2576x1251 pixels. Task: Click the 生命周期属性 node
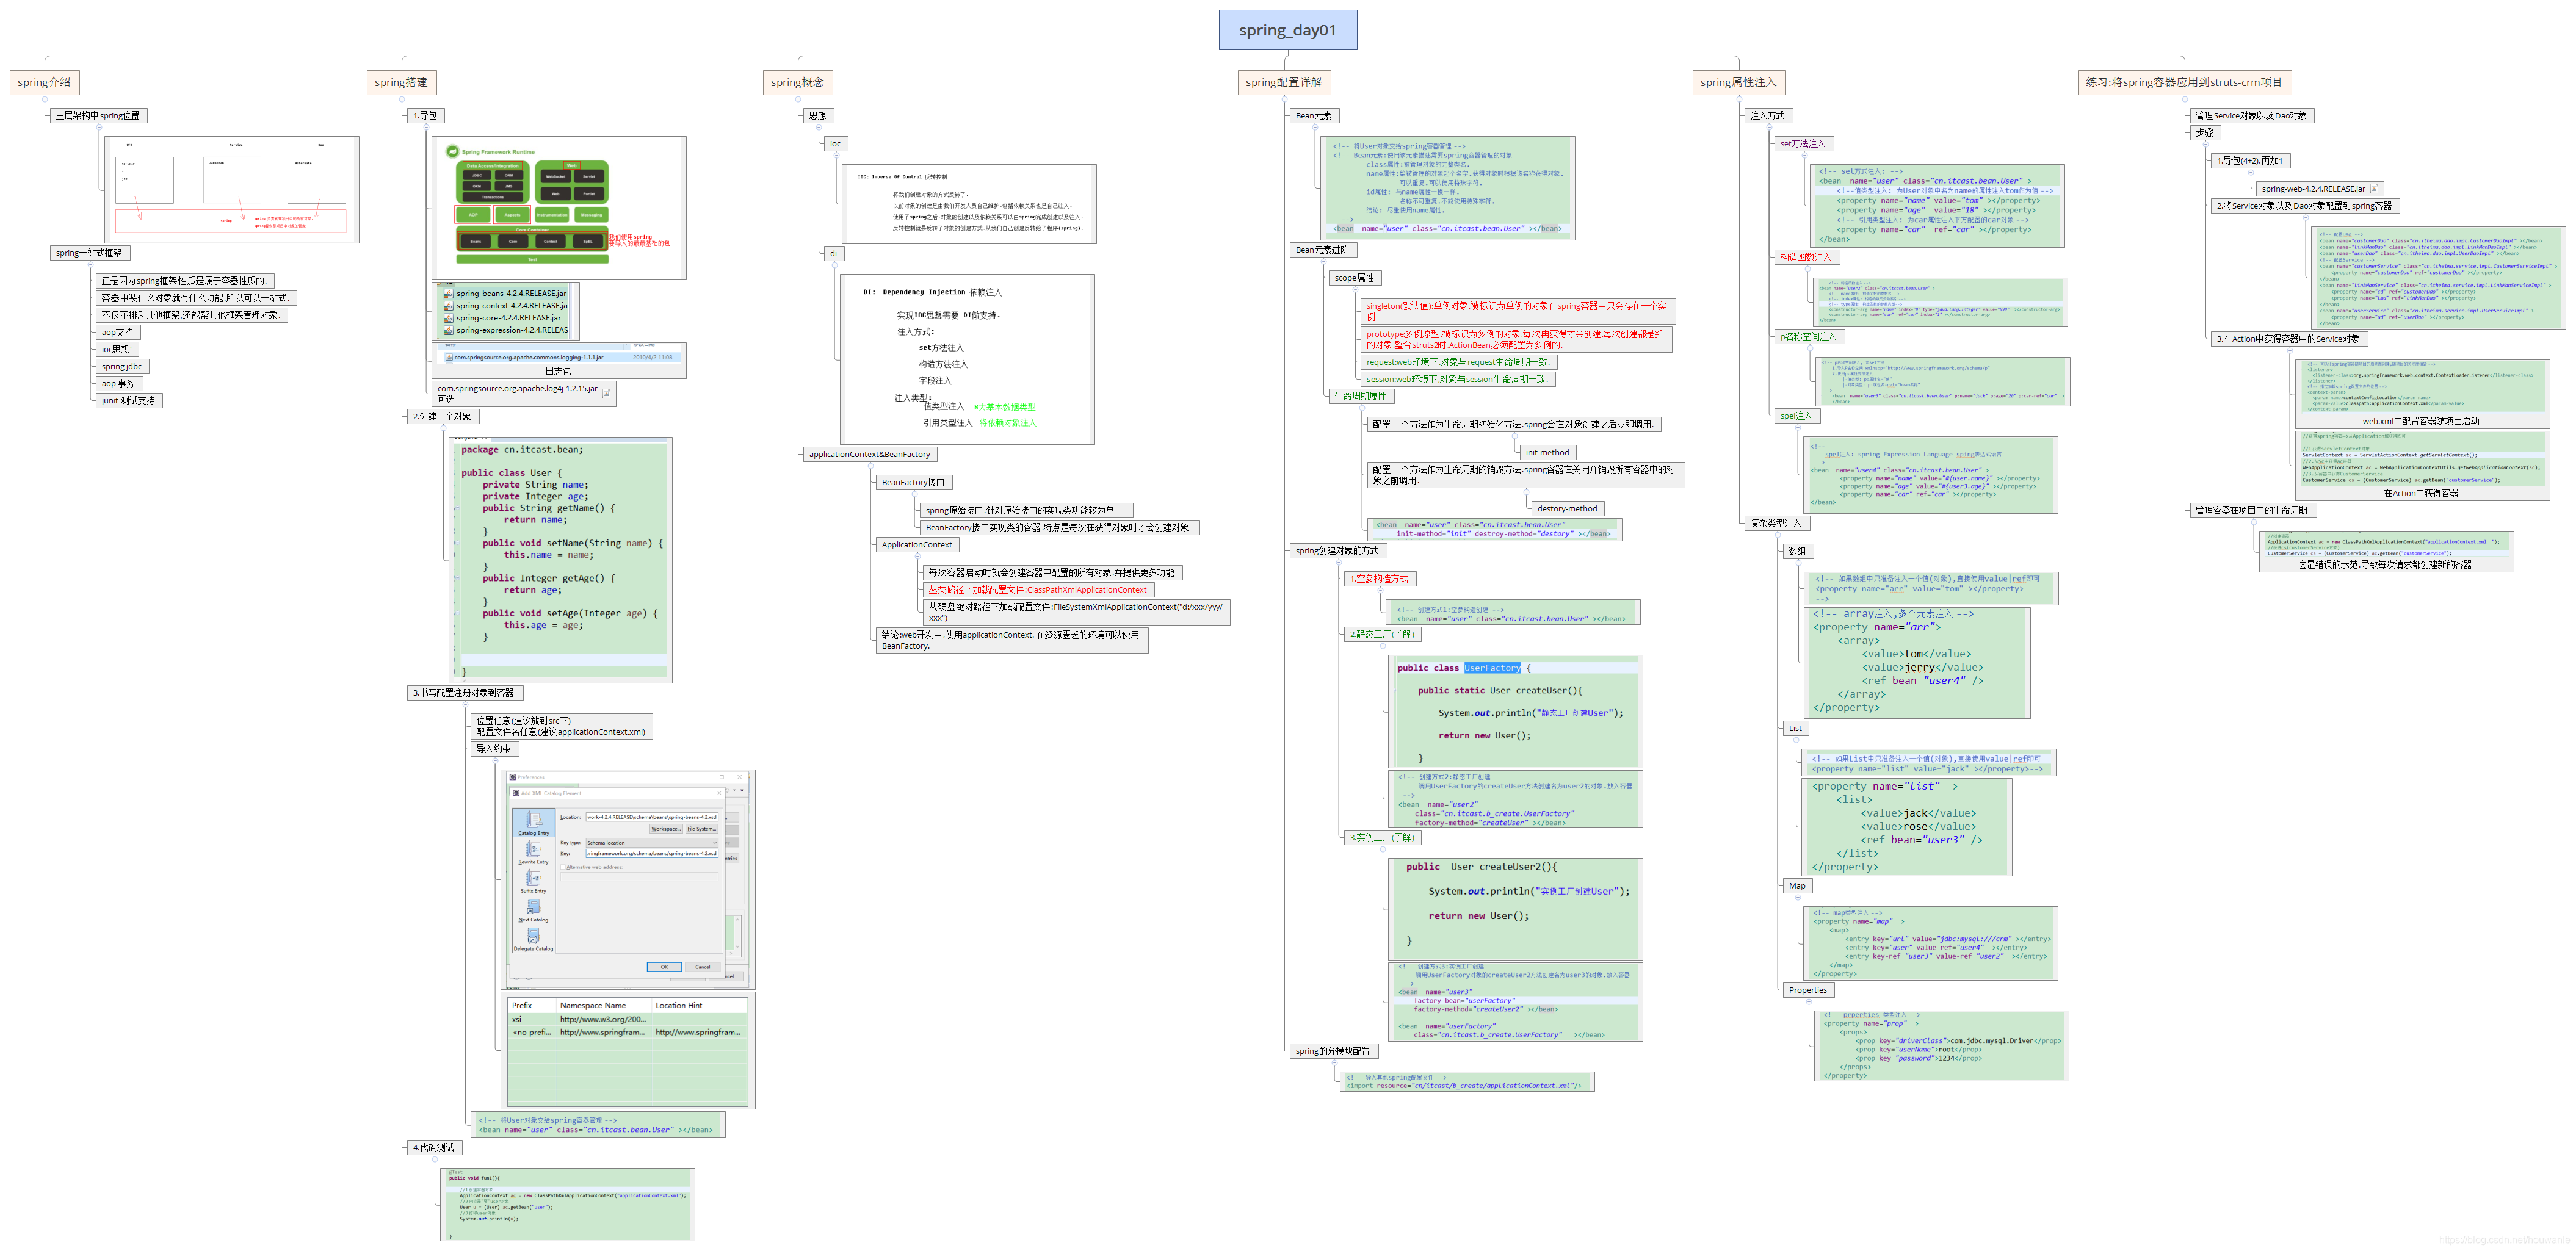[1360, 396]
